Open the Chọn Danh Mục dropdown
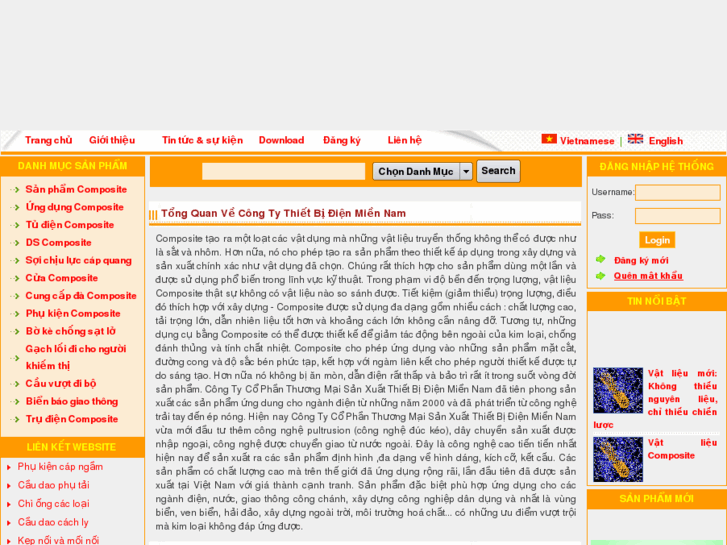 pyautogui.click(x=422, y=172)
